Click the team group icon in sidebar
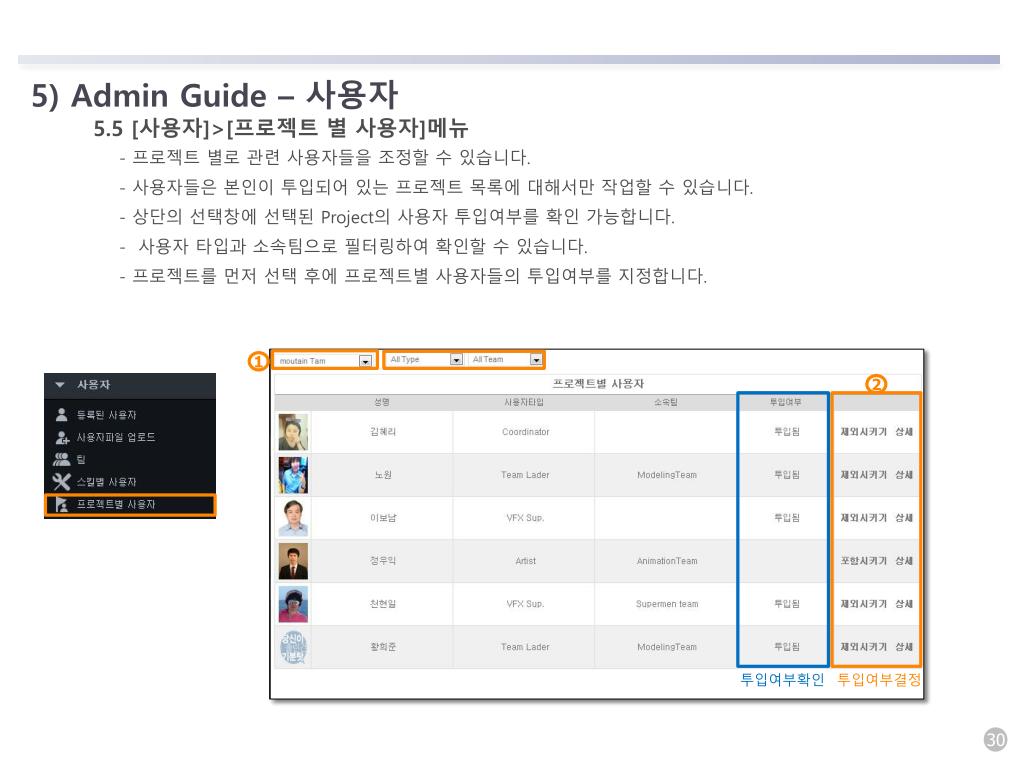Screen dimensions: 1024x768 pos(61,460)
